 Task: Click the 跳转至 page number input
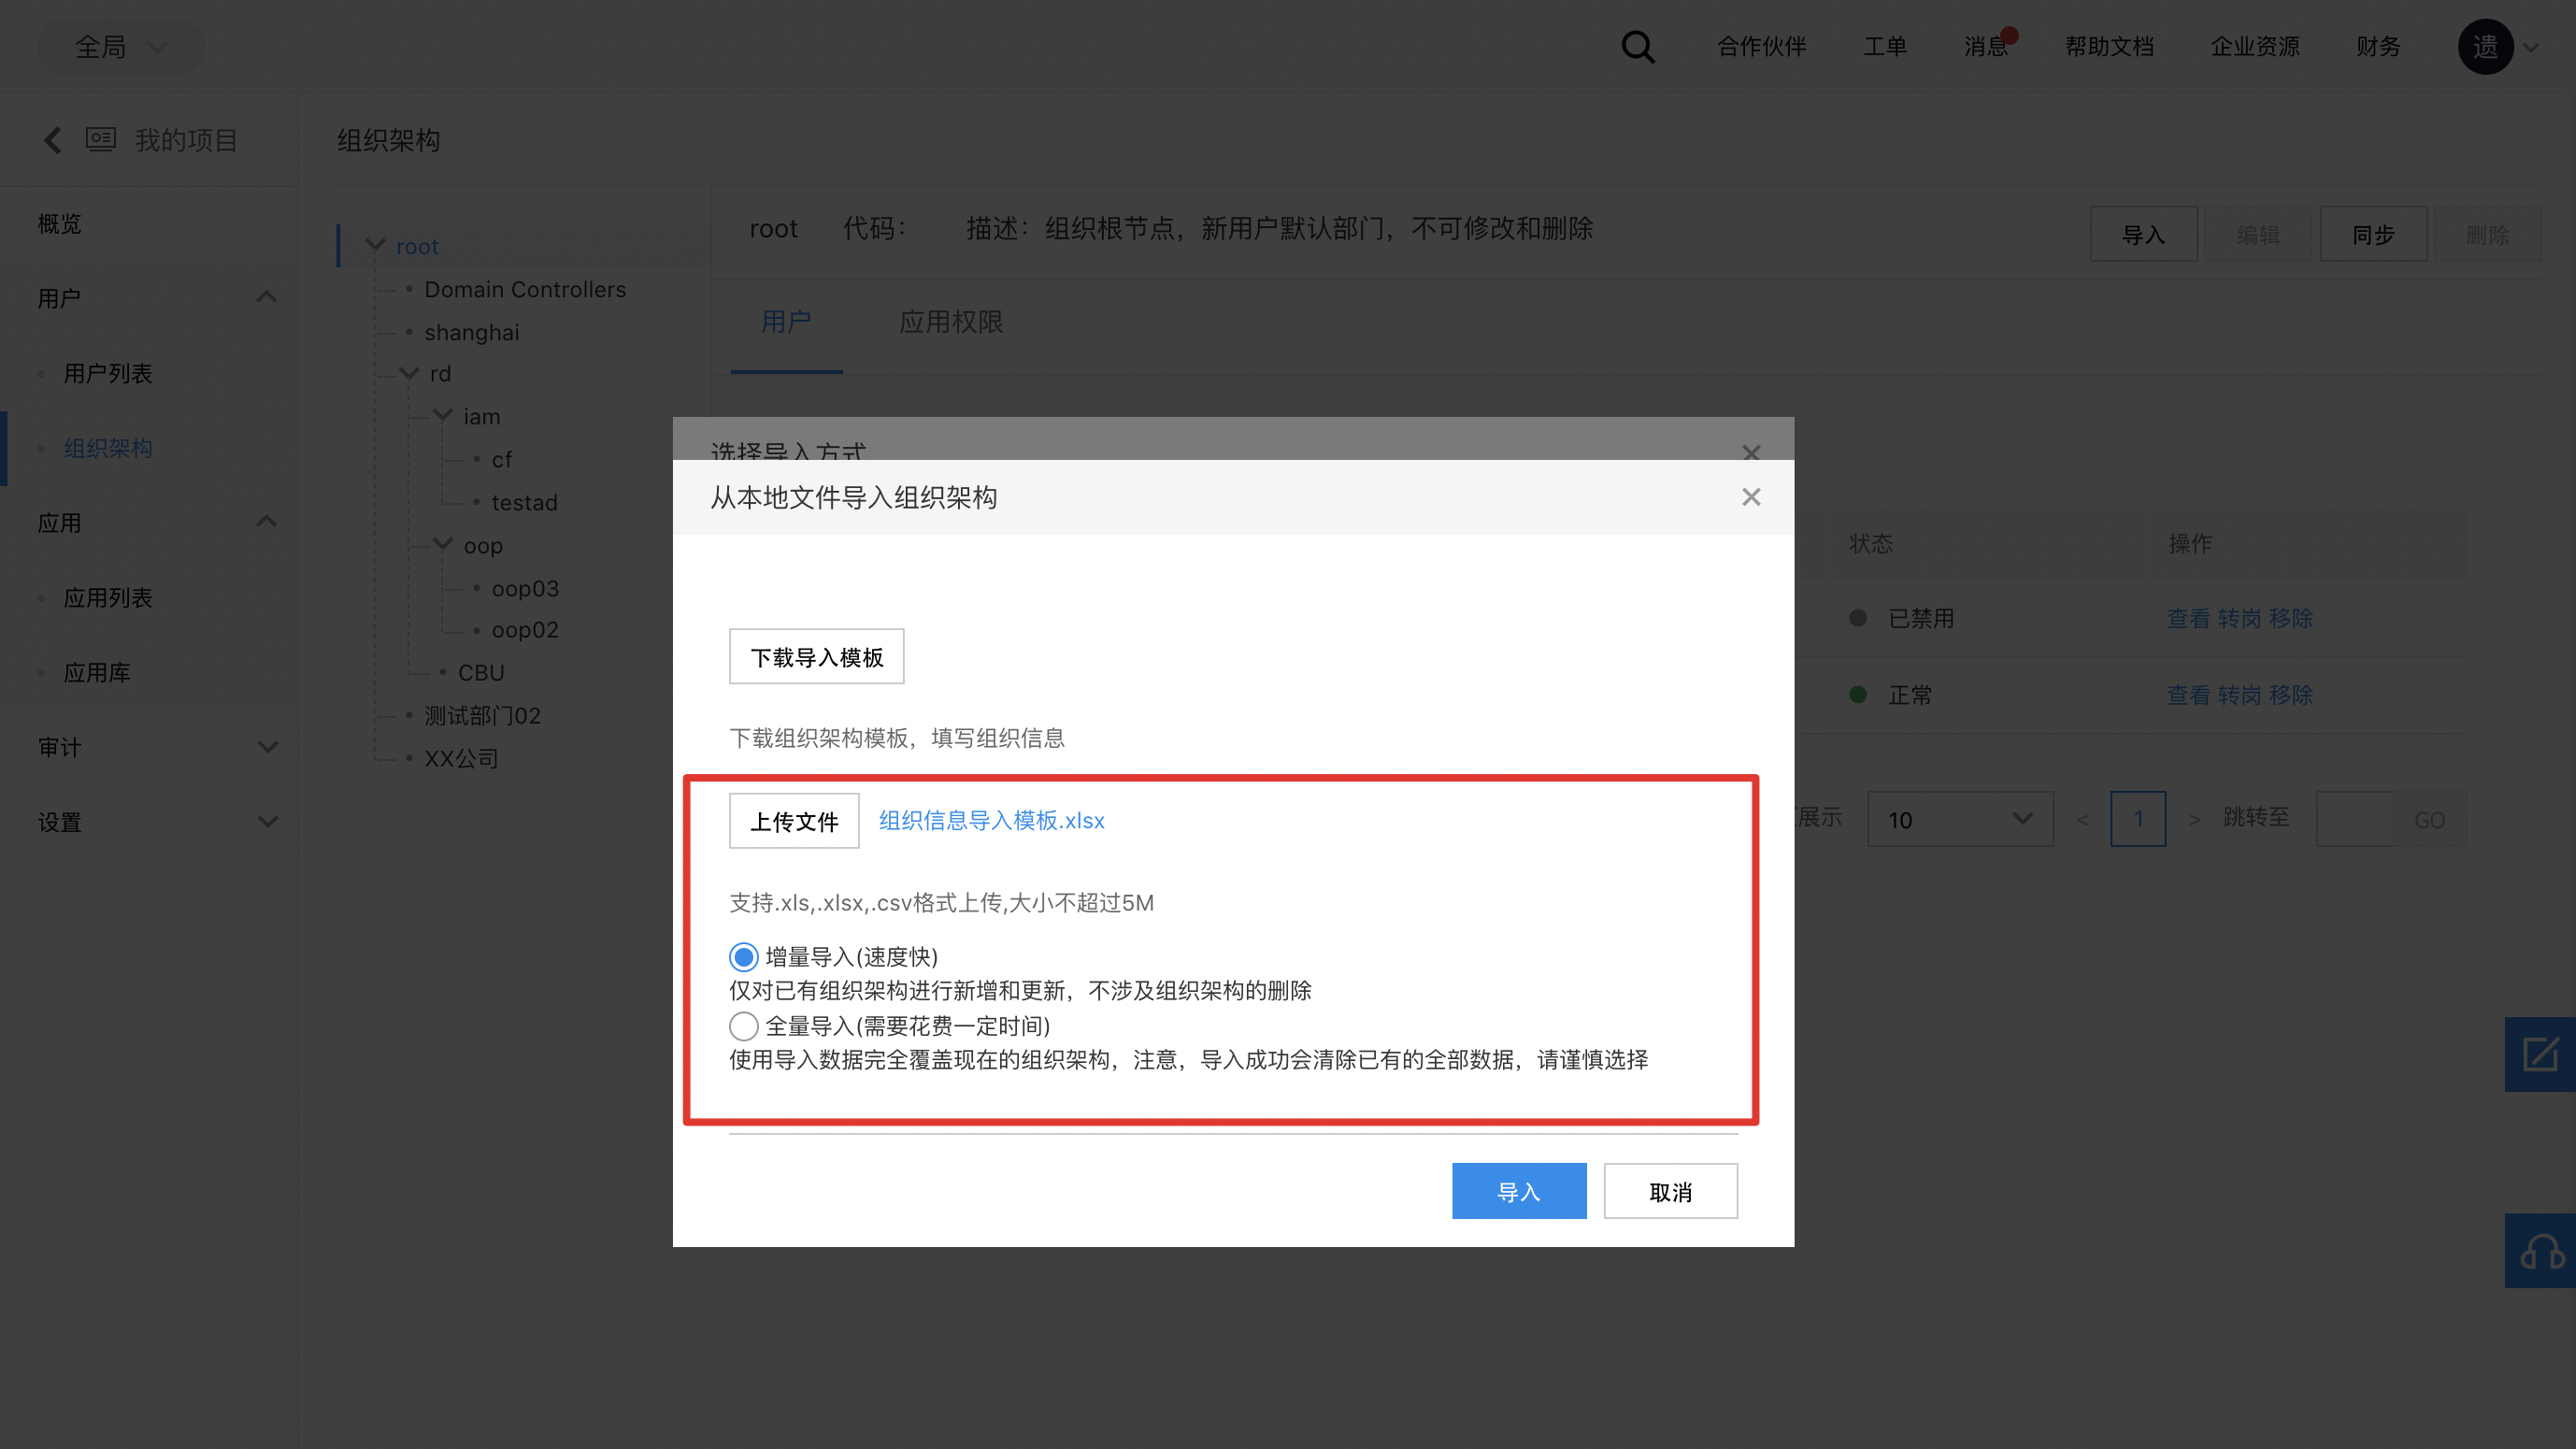[2355, 819]
